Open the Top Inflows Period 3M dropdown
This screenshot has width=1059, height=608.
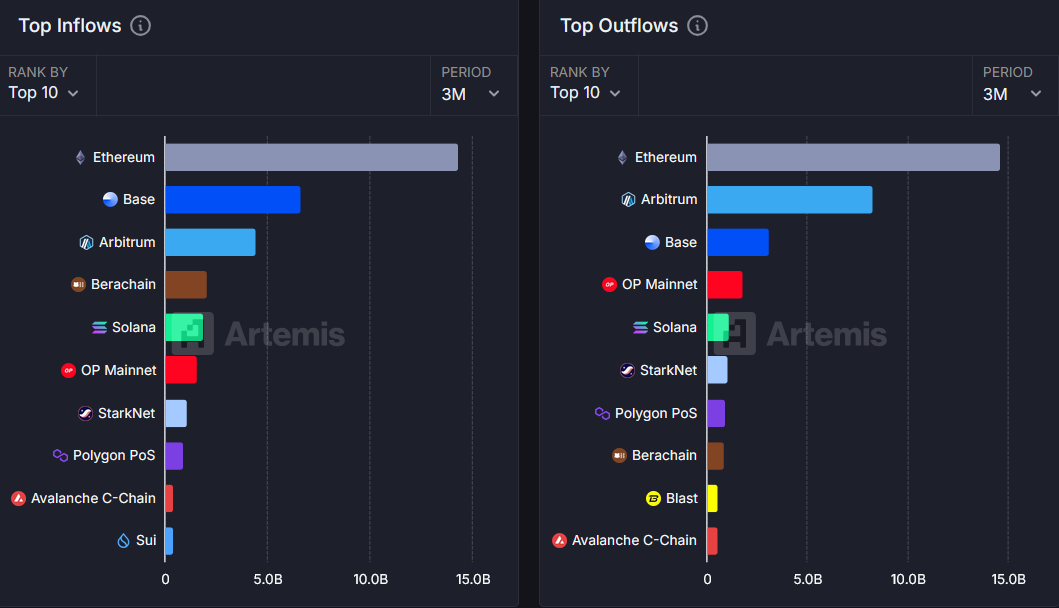[x=470, y=94]
